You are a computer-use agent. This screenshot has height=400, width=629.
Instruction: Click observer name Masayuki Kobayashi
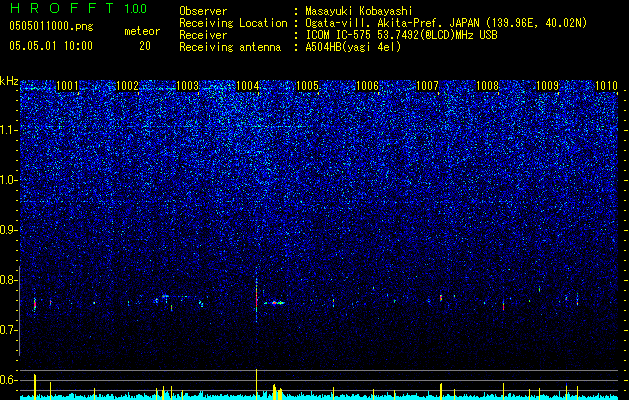point(359,11)
